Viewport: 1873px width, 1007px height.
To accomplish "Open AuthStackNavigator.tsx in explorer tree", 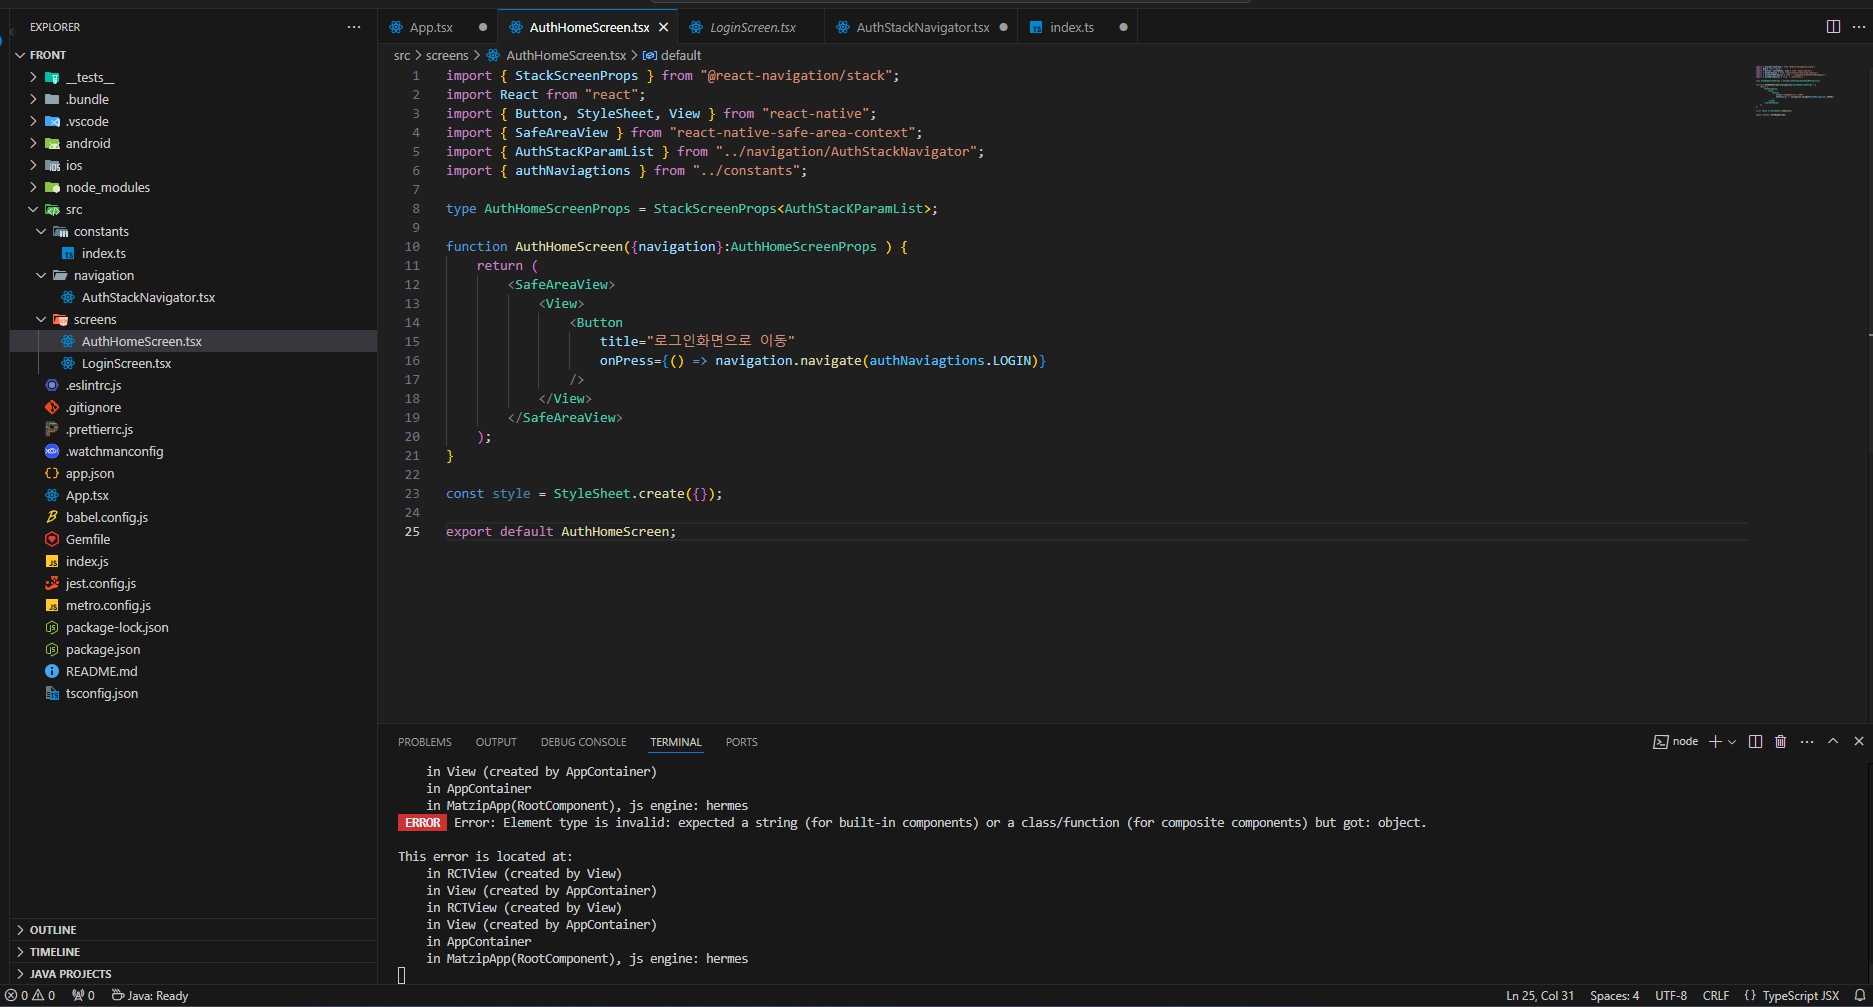I will click(194, 297).
